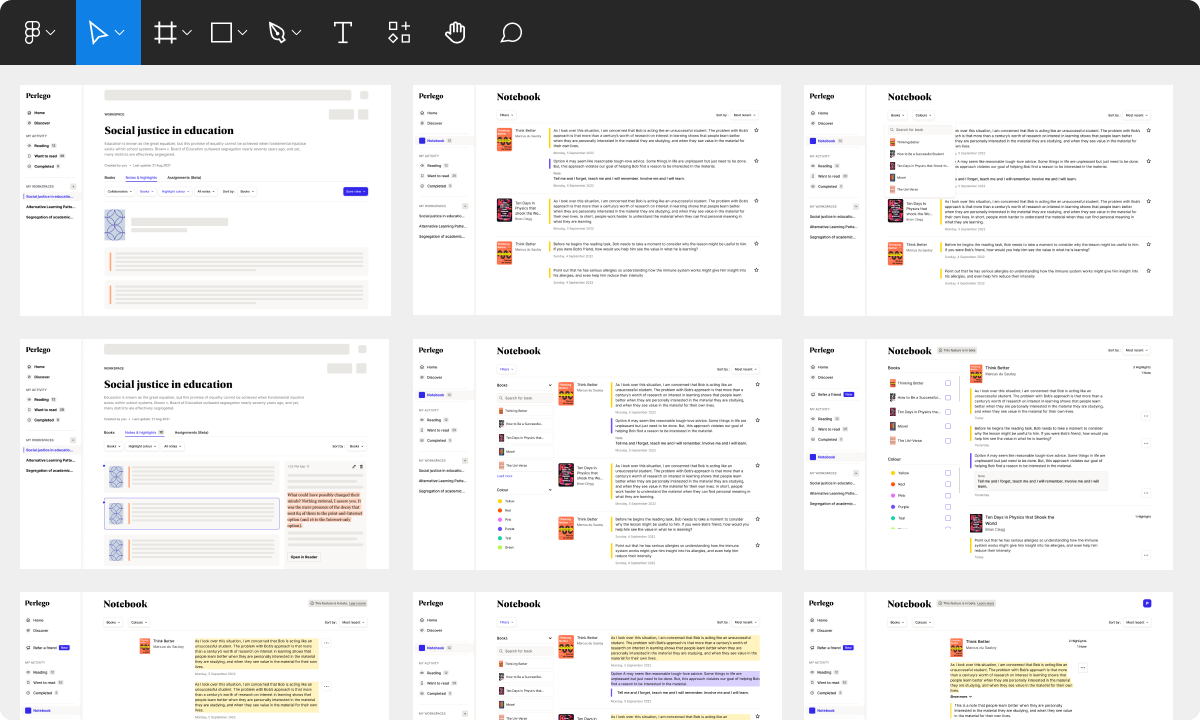Select the Hand tool
Image resolution: width=1200 pixels, height=720 pixels.
coord(455,32)
